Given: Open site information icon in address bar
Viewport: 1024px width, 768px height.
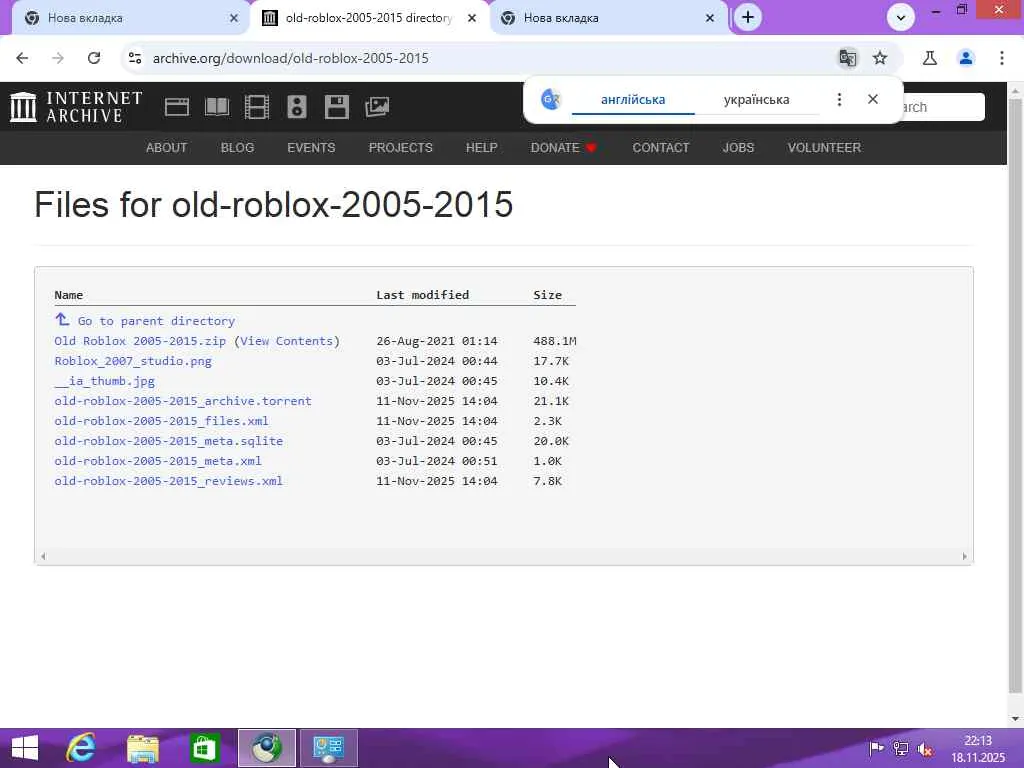Looking at the screenshot, I should [x=135, y=58].
